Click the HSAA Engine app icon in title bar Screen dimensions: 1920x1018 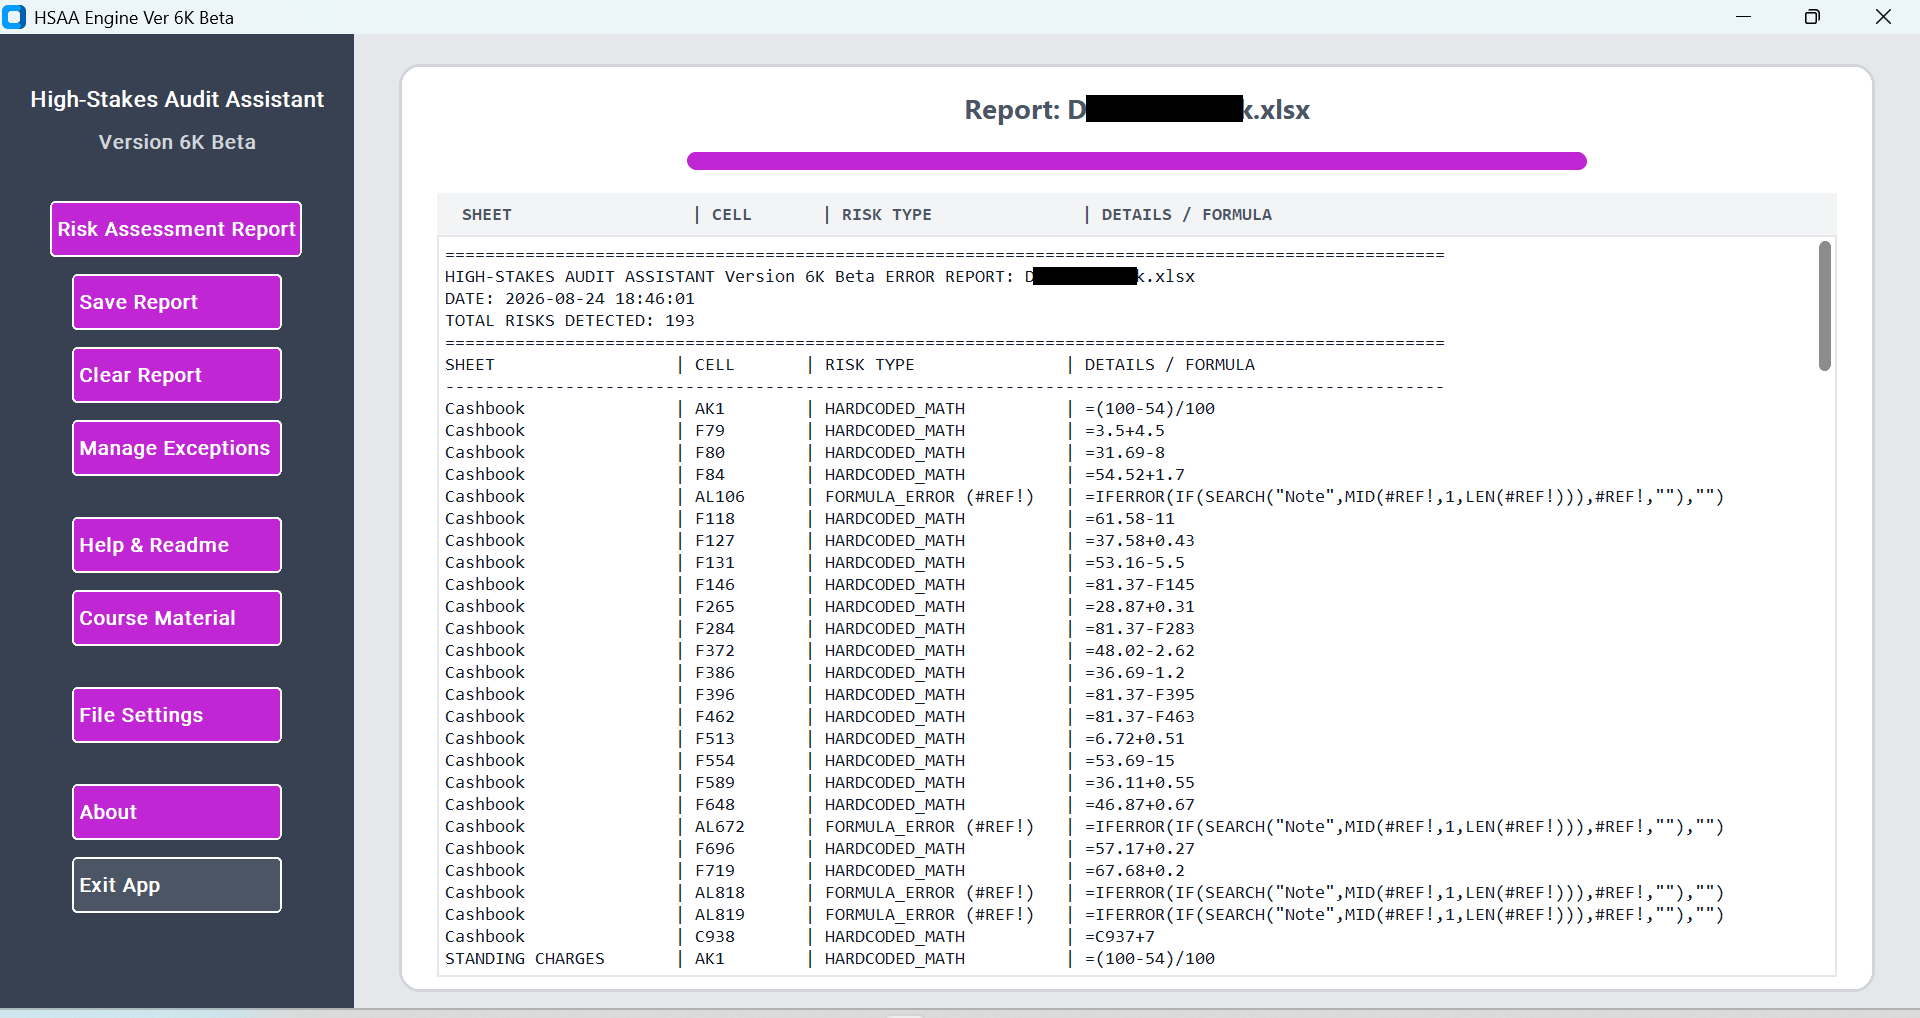14,17
